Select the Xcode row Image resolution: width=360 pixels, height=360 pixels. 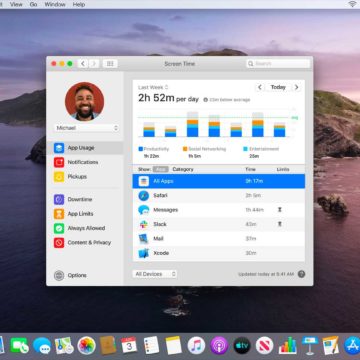pos(219,253)
